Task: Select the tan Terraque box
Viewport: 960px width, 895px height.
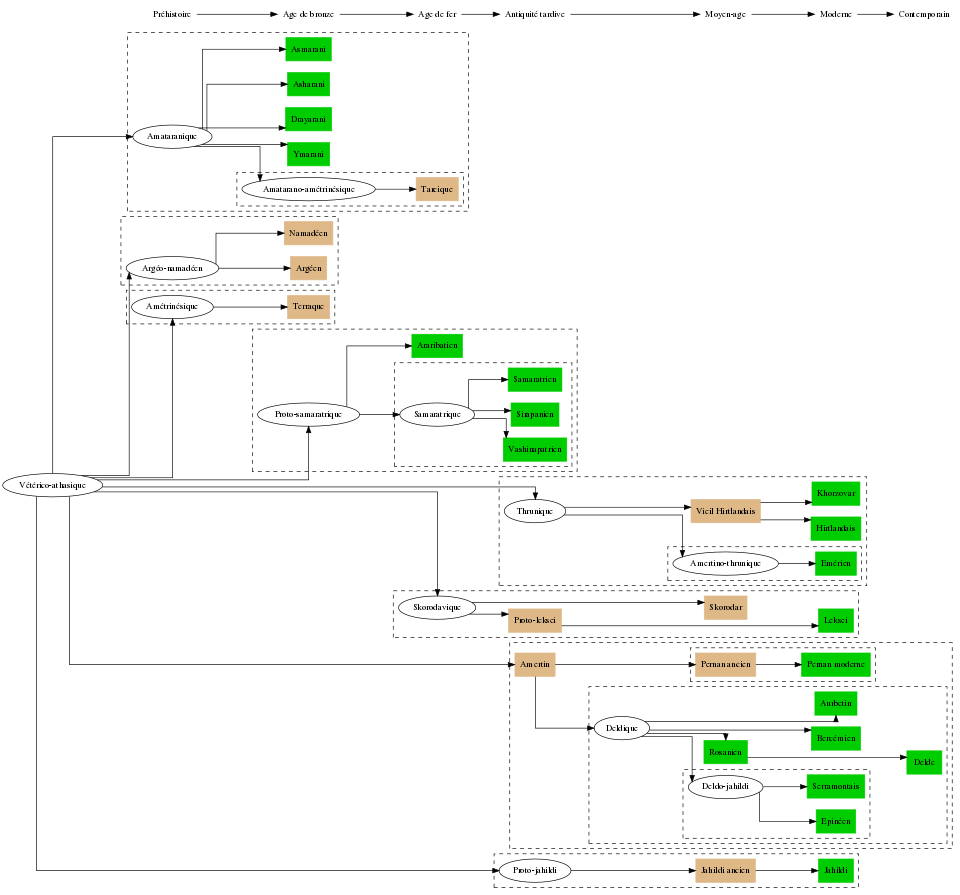Action: click(x=308, y=307)
